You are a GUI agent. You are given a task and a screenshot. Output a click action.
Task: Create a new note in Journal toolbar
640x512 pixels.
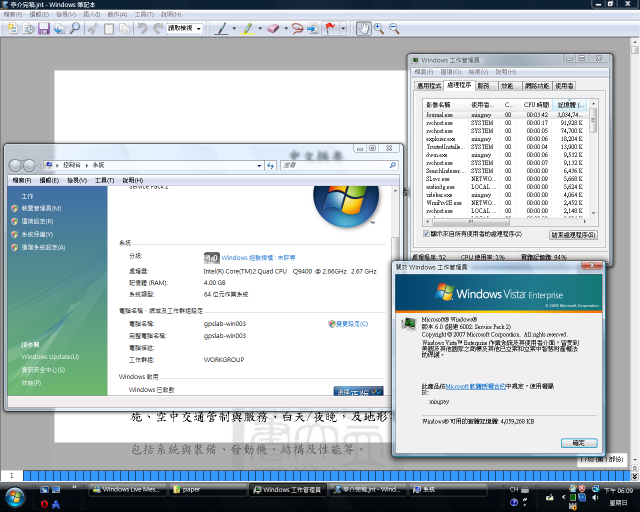(13, 29)
